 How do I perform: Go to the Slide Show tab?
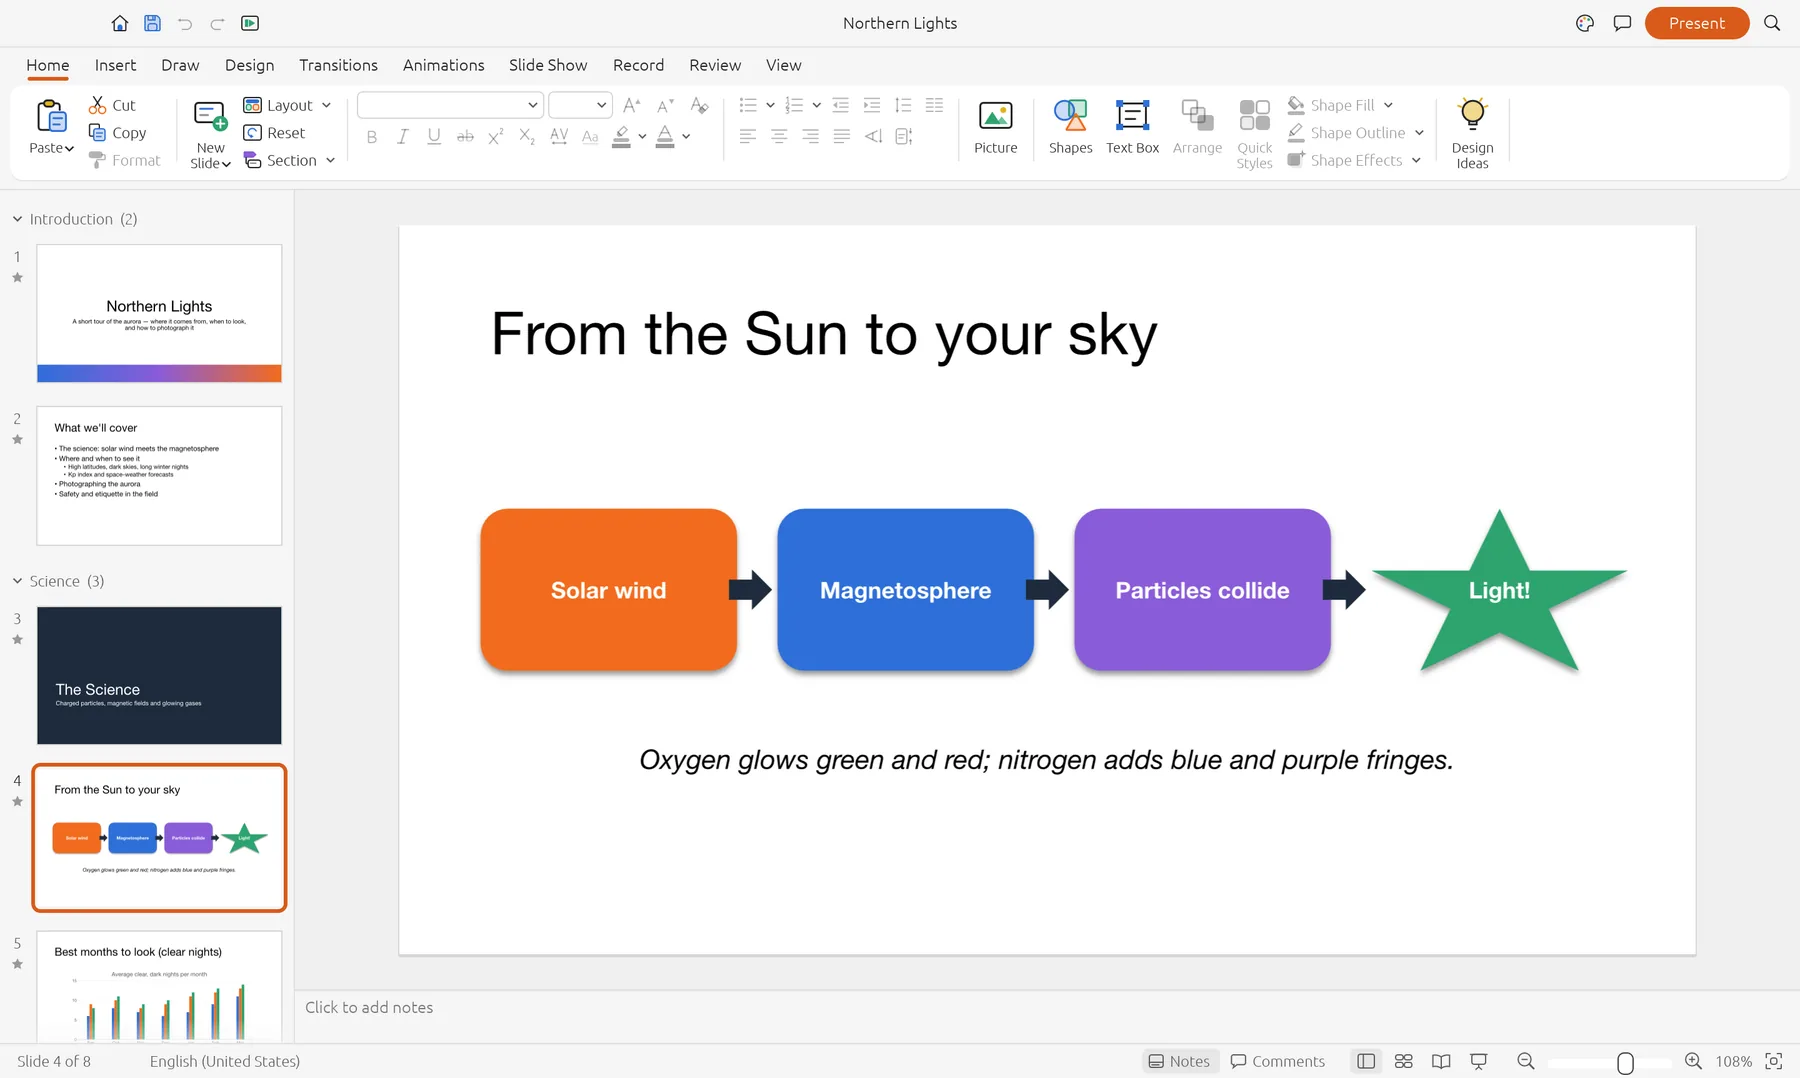pos(547,65)
